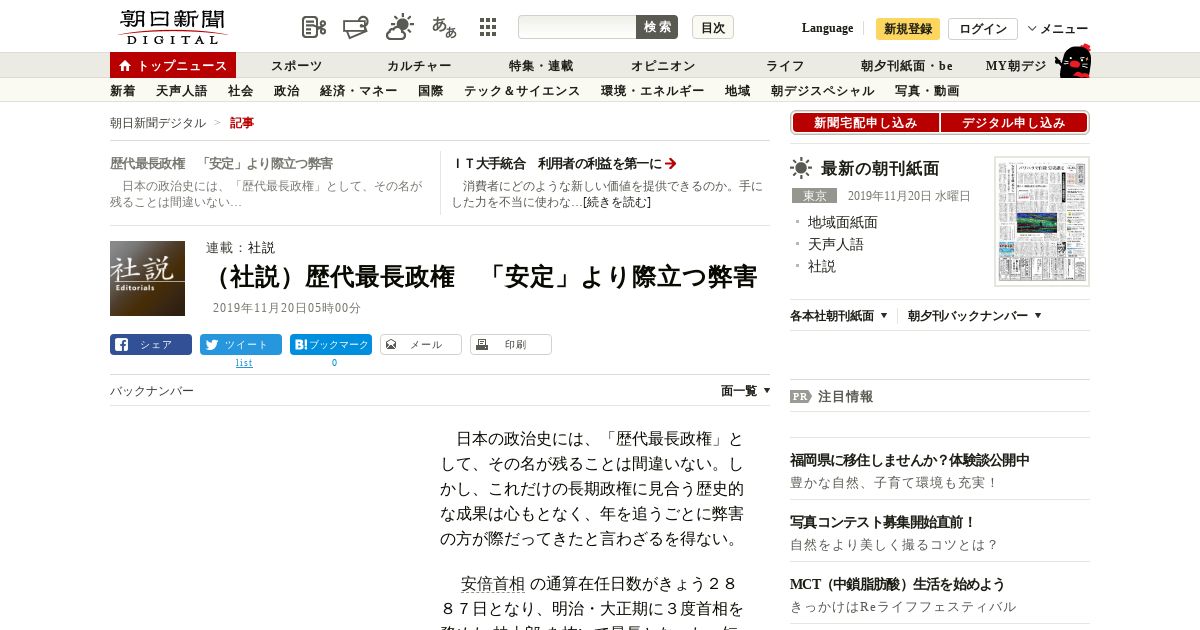Open 政治 in the sub navigation
The height and width of the screenshot is (630, 1200).
[287, 91]
